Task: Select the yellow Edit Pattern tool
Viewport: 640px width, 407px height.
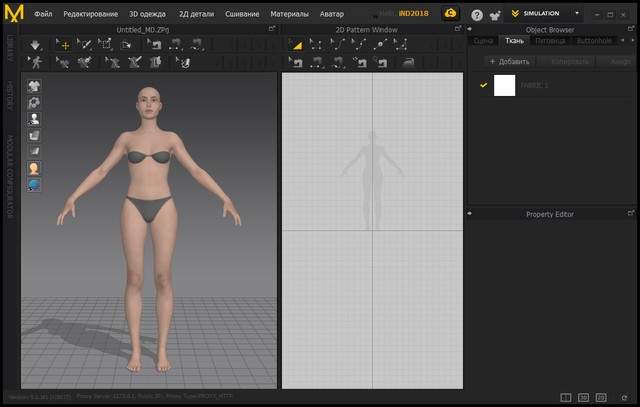Action: [x=296, y=45]
